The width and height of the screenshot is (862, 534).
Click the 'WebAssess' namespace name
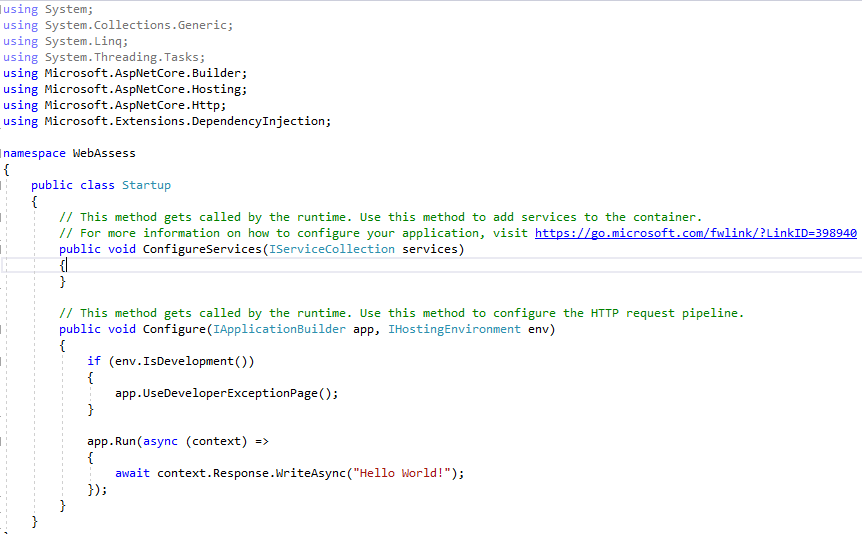coord(104,153)
